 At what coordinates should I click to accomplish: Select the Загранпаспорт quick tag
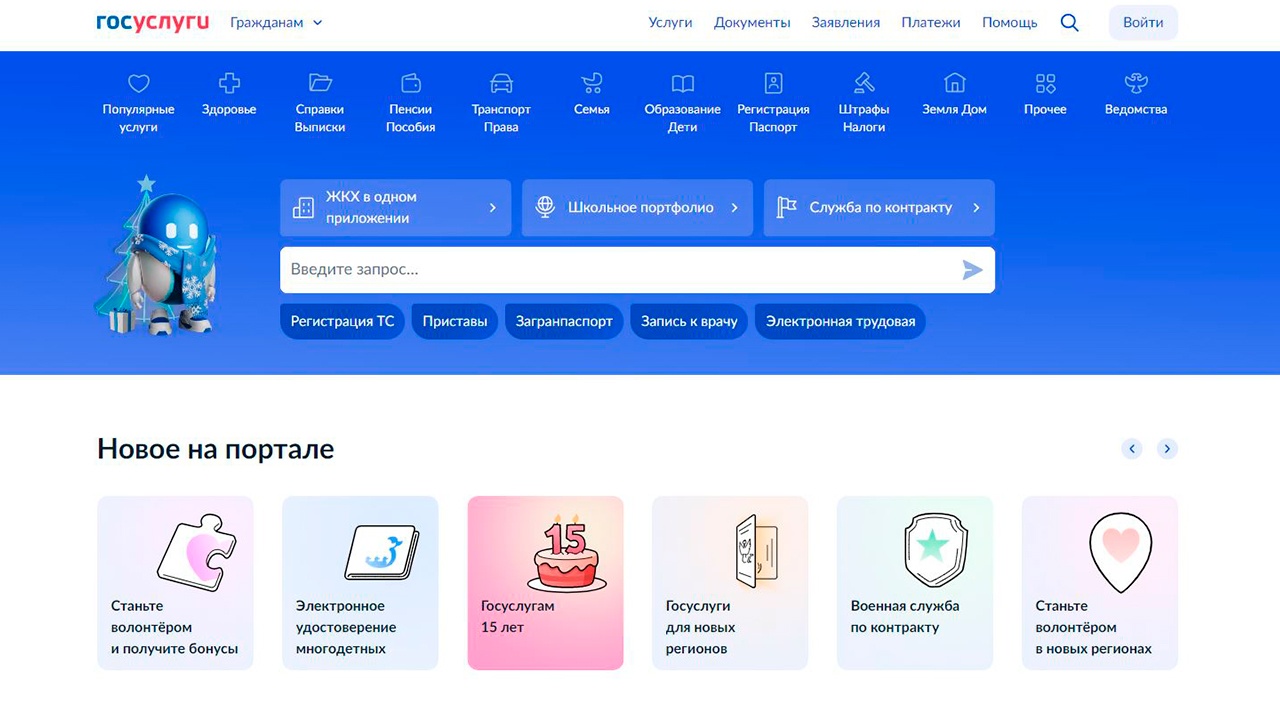pos(564,322)
